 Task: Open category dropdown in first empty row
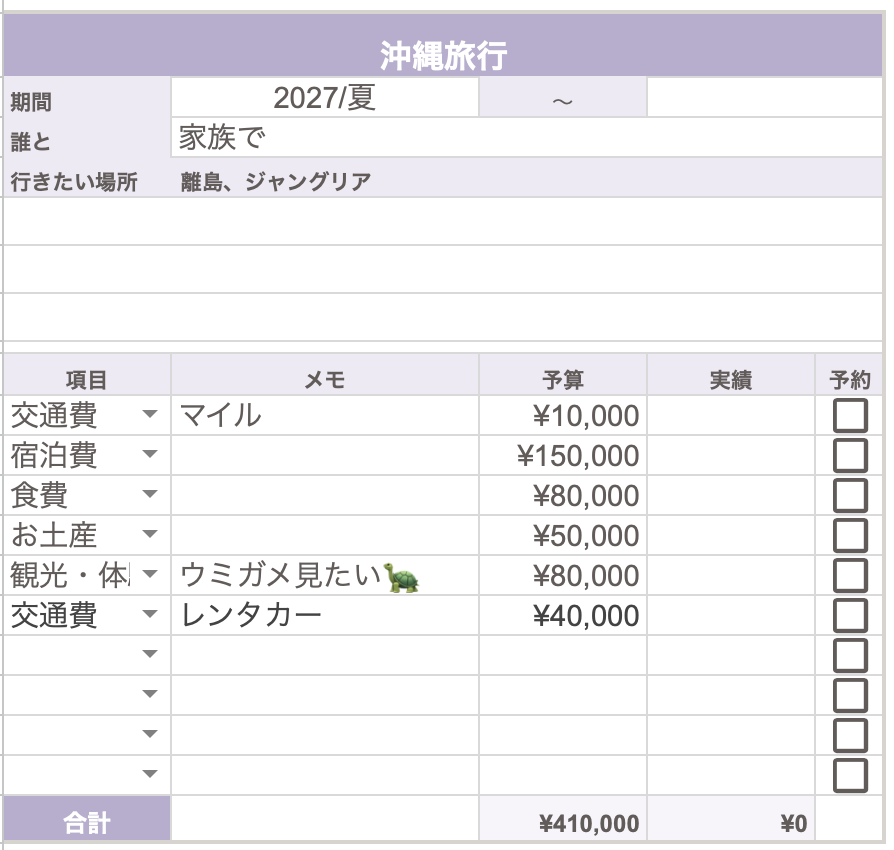pos(149,653)
